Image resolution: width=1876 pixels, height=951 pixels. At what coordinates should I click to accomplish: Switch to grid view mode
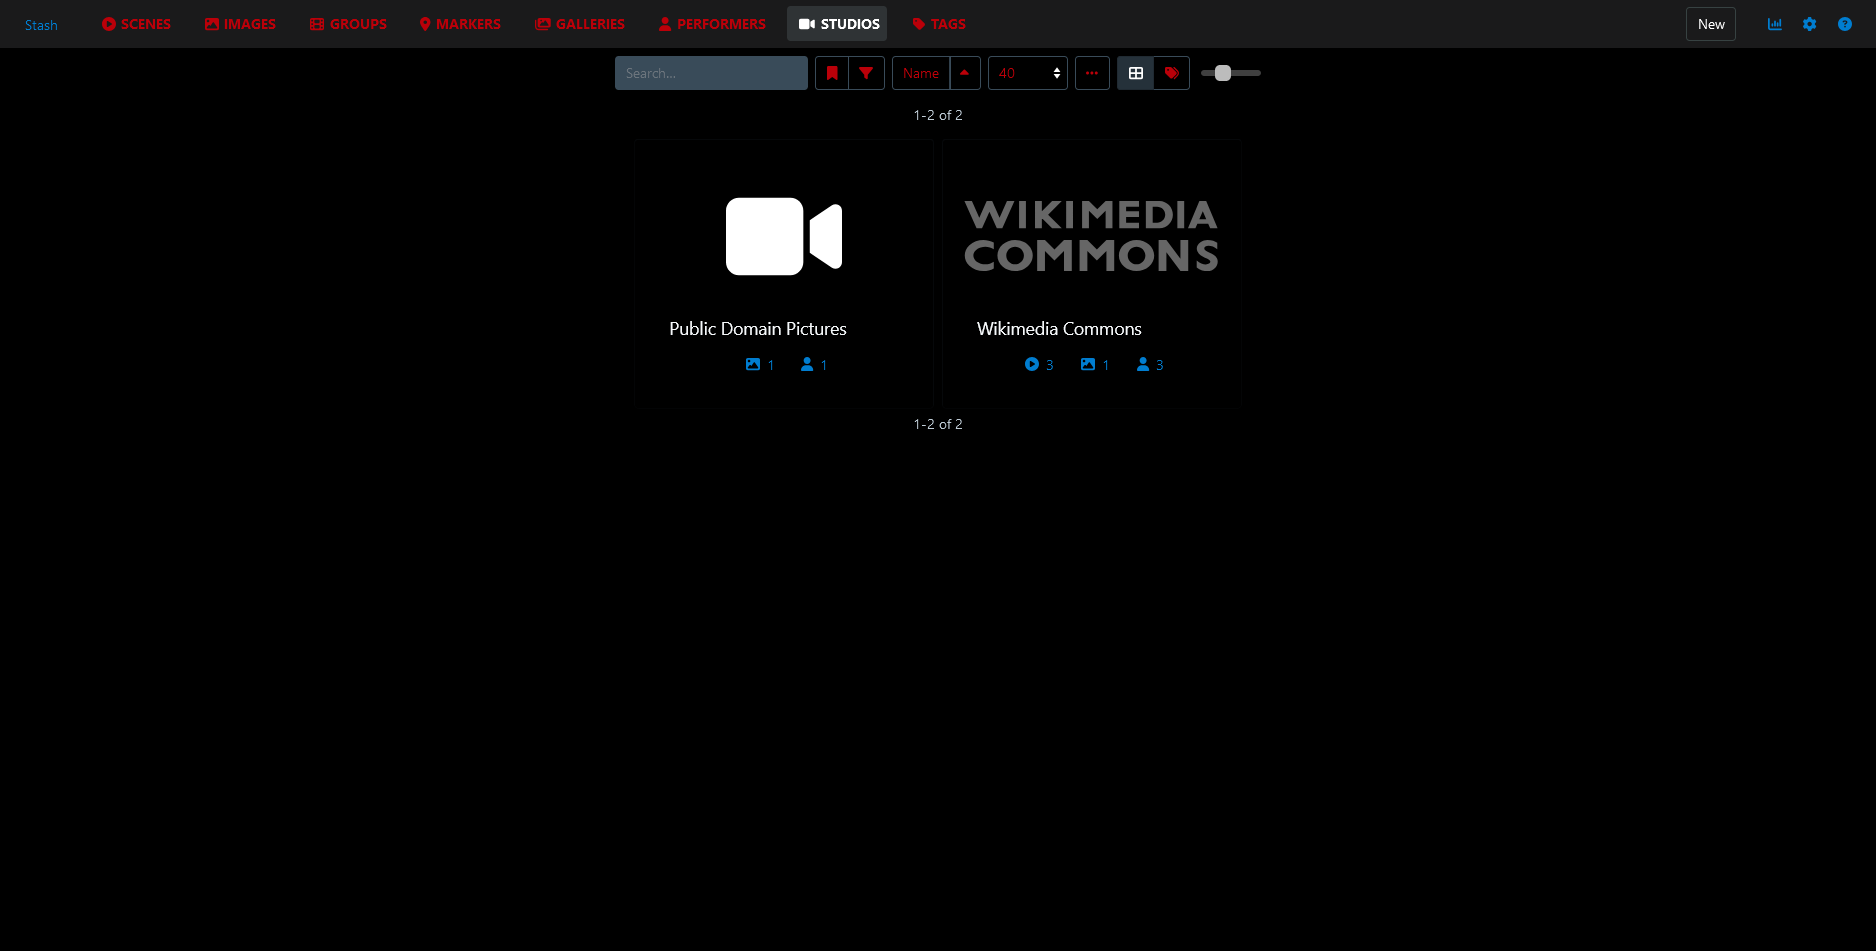pos(1136,73)
